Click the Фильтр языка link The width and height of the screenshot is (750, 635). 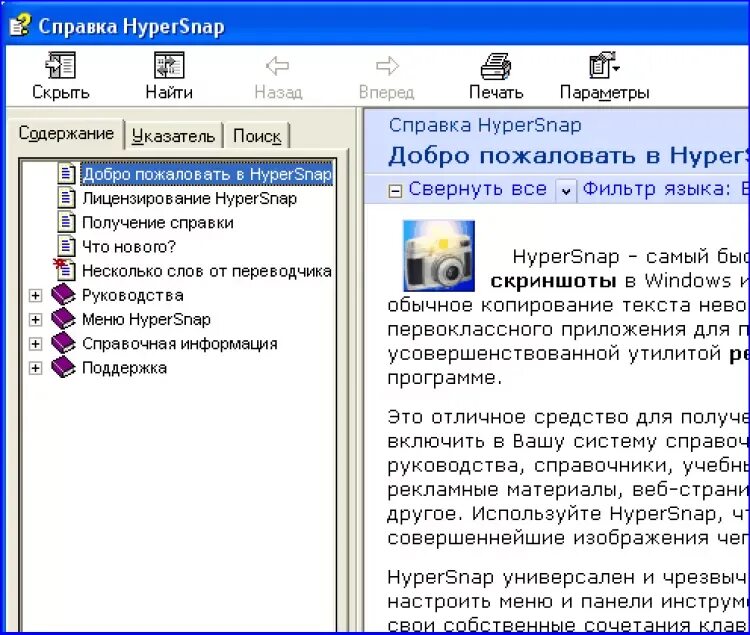(x=656, y=189)
